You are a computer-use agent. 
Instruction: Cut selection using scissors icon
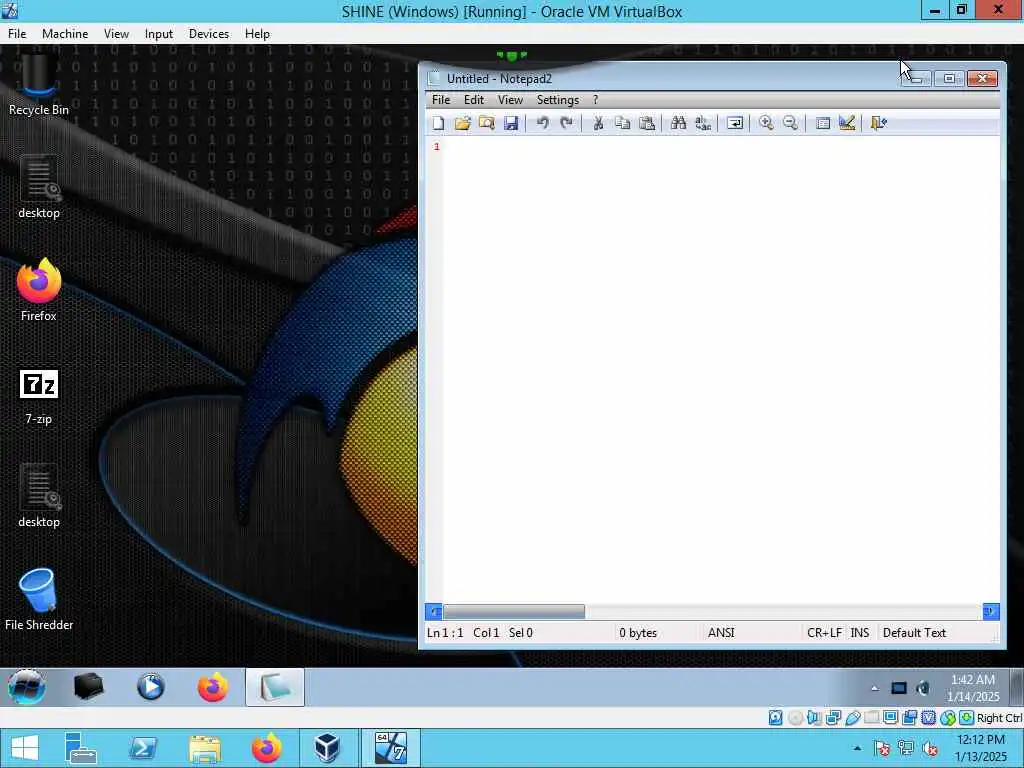coord(598,123)
